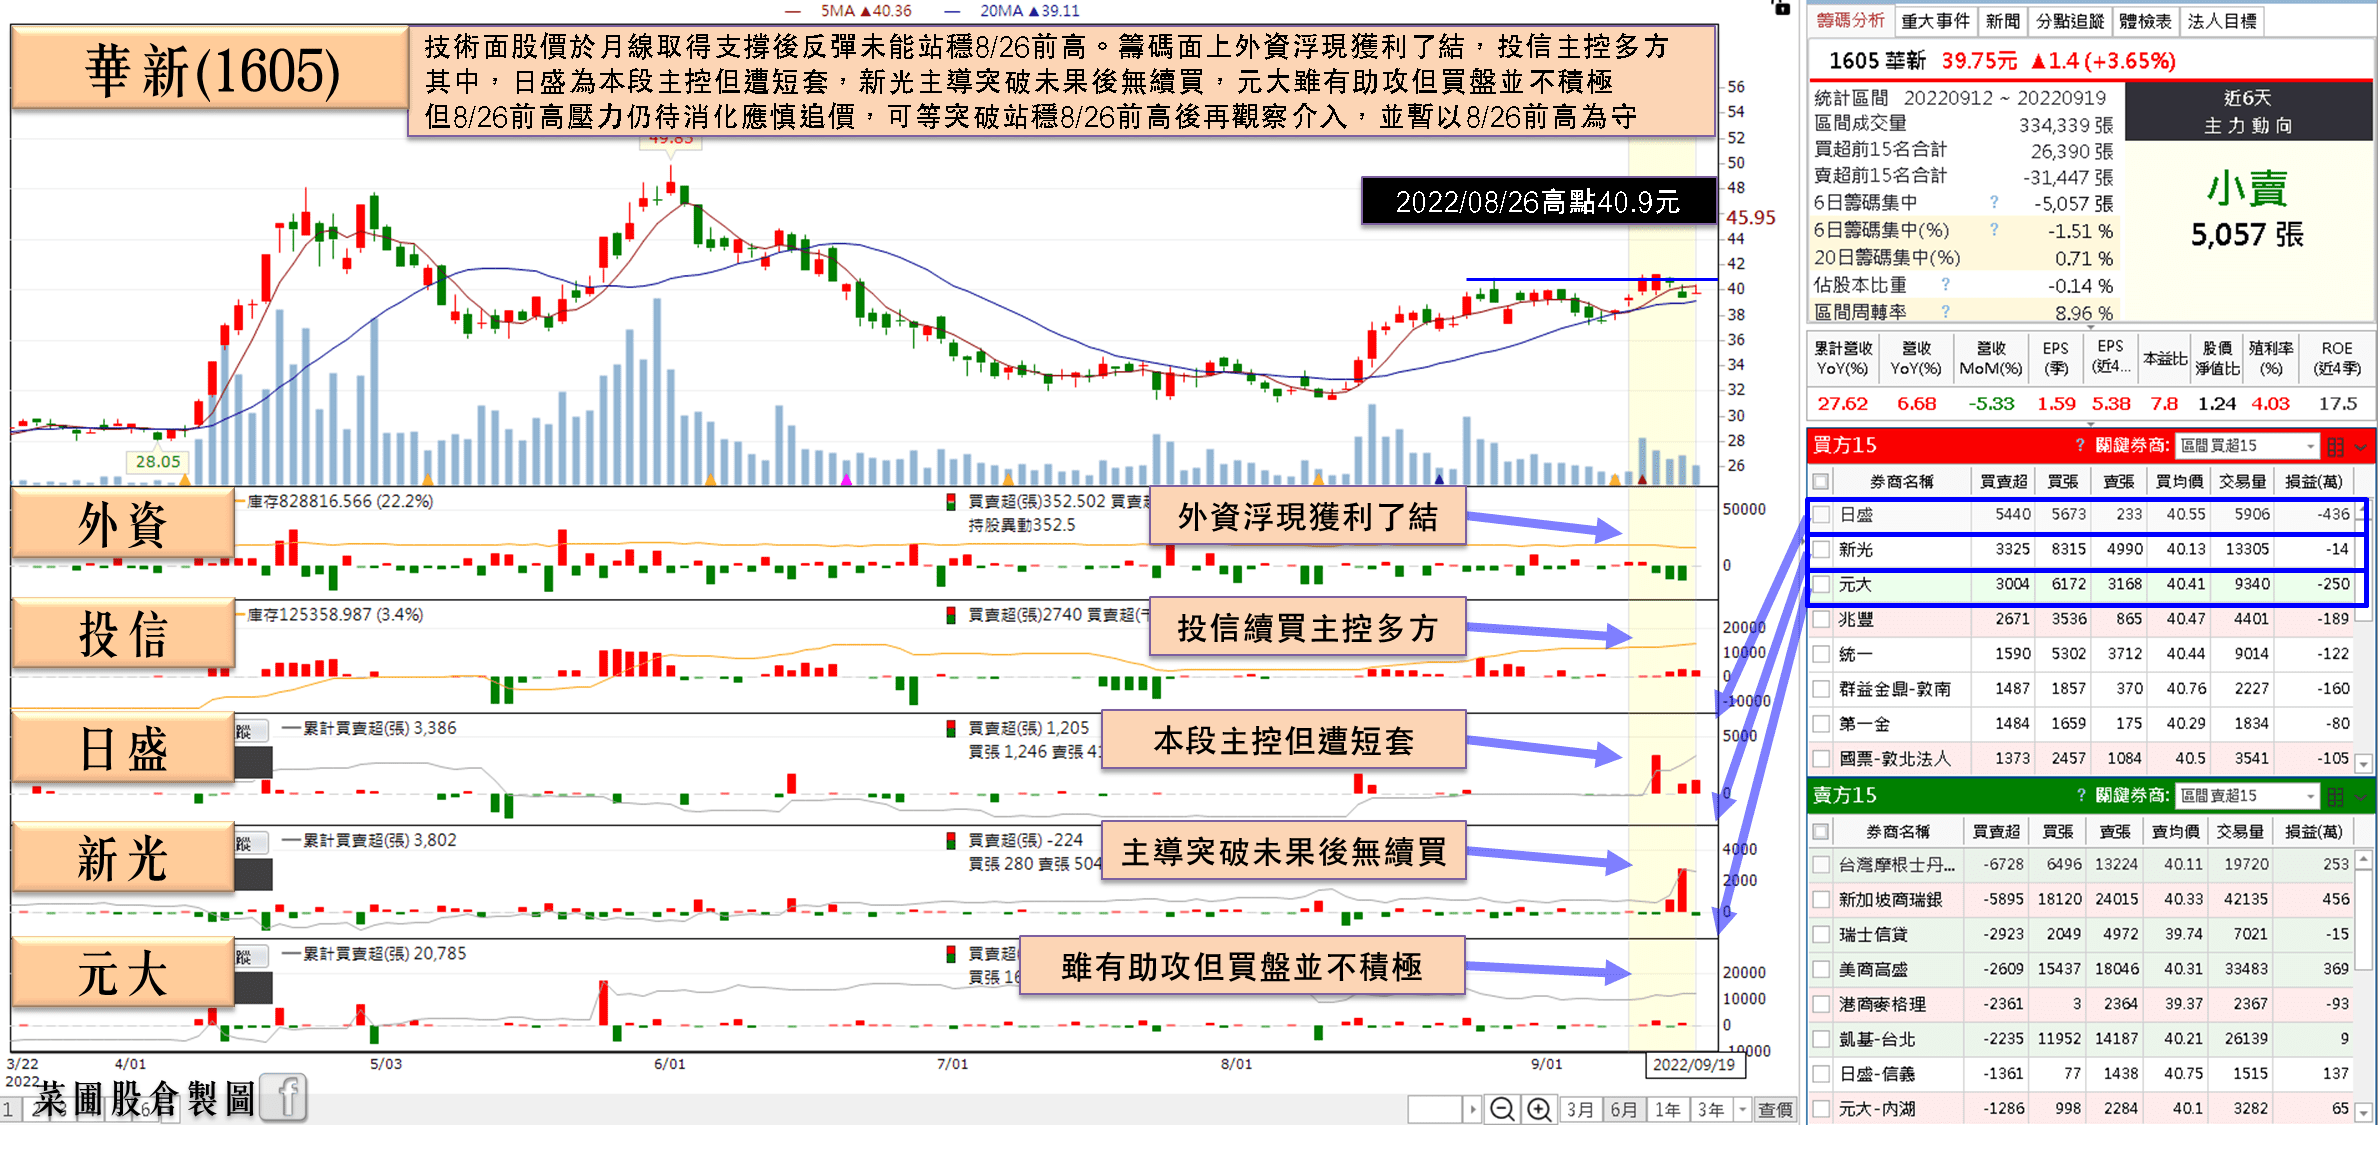The height and width of the screenshot is (1152, 2378).
Task: Click help icon next to 6日籌碼集中
Action: point(1993,203)
